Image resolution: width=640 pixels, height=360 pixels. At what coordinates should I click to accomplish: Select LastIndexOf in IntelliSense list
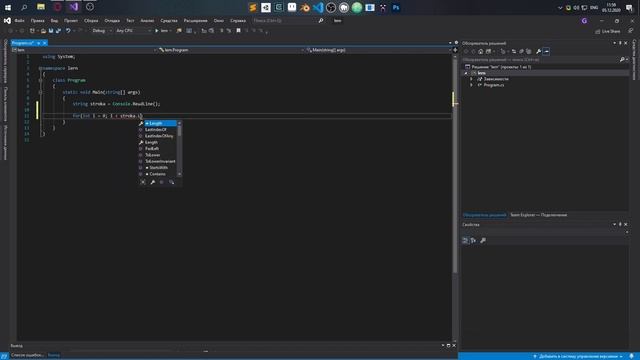pyautogui.click(x=156, y=130)
